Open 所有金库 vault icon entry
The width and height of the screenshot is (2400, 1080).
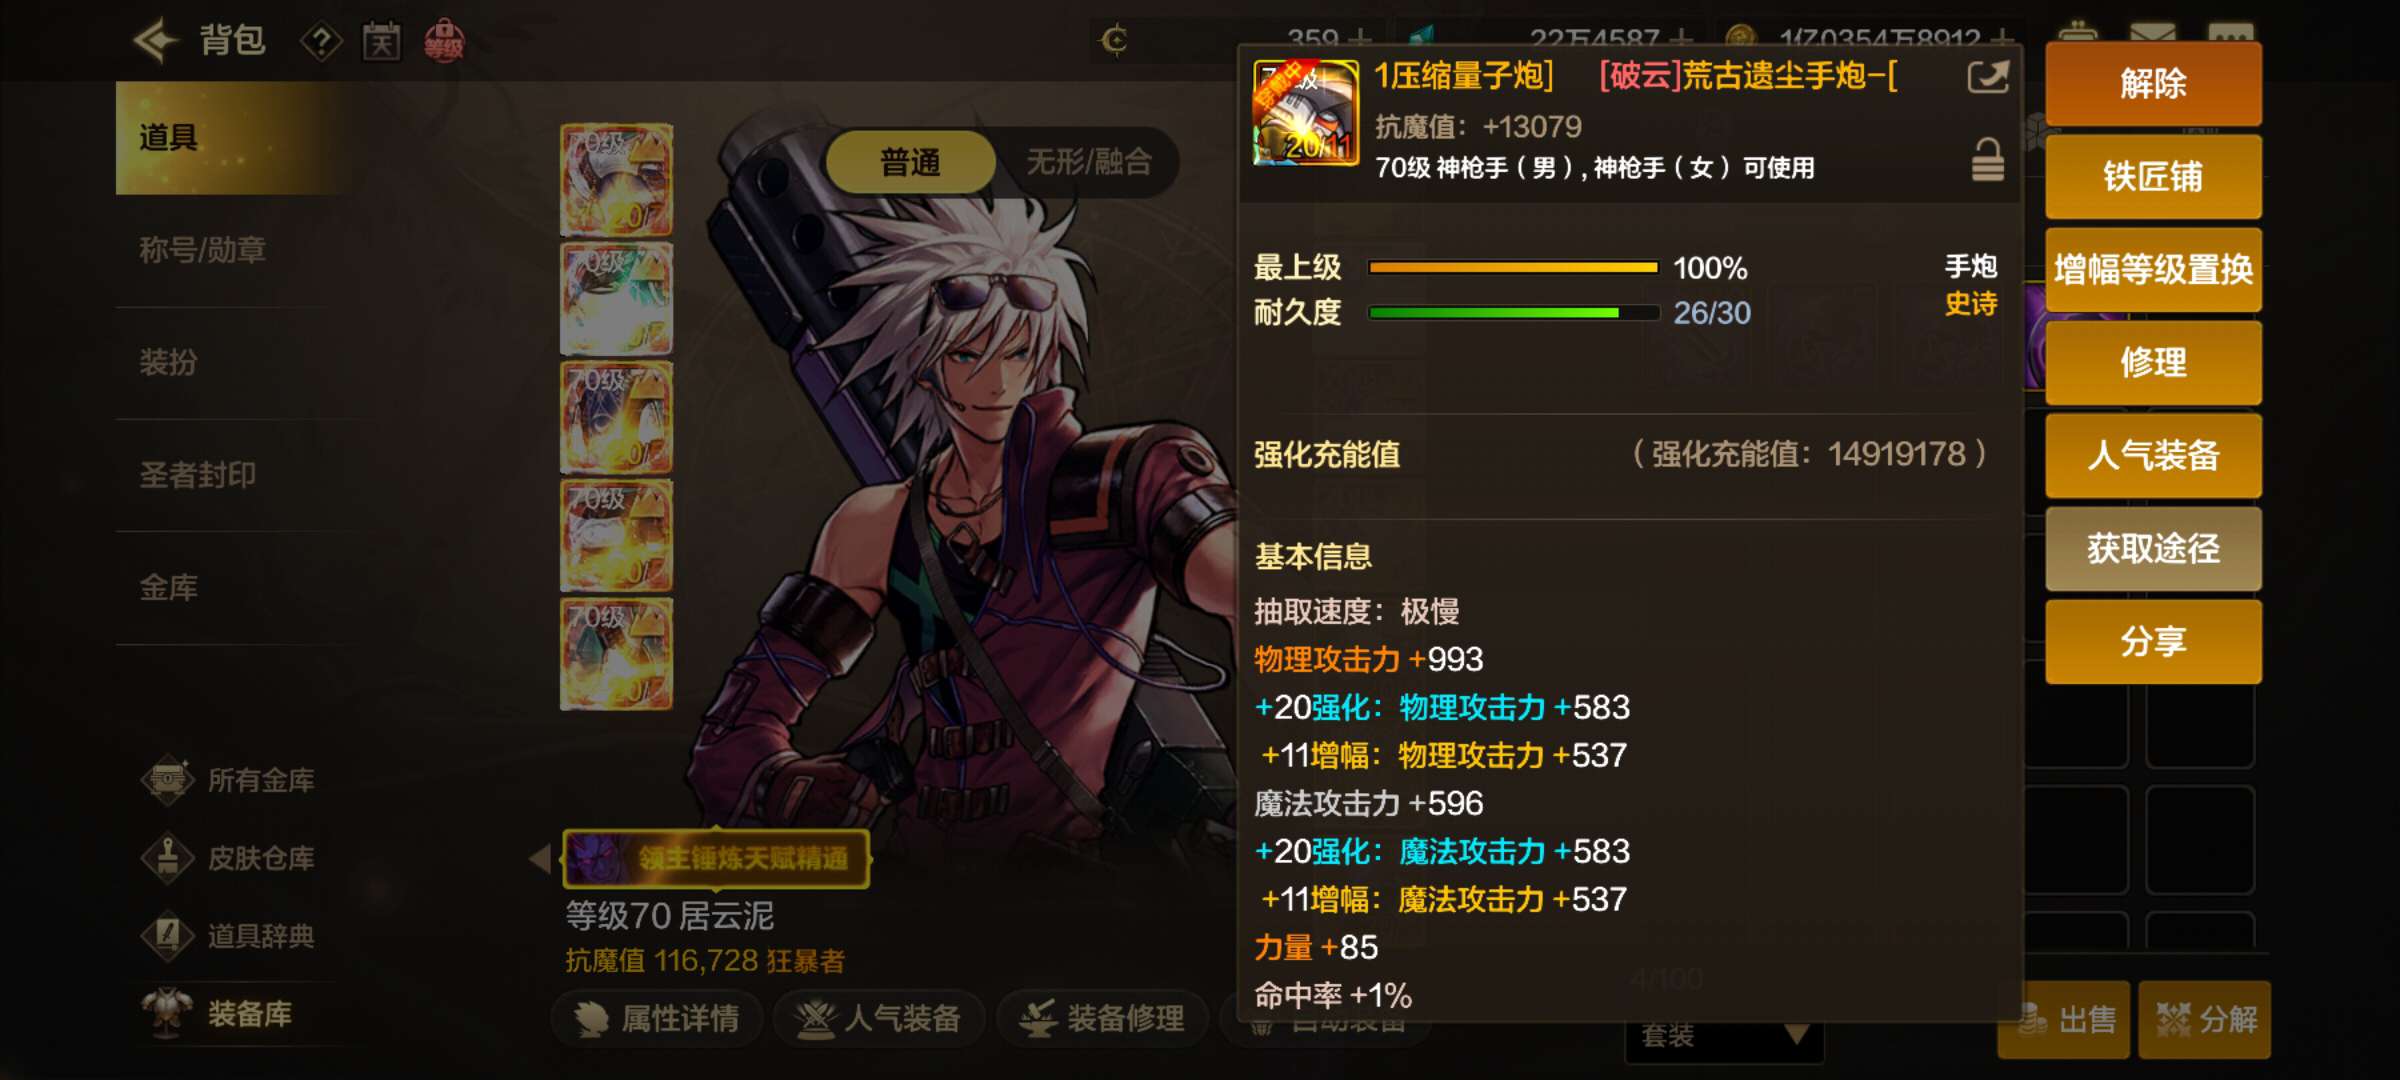coord(228,780)
